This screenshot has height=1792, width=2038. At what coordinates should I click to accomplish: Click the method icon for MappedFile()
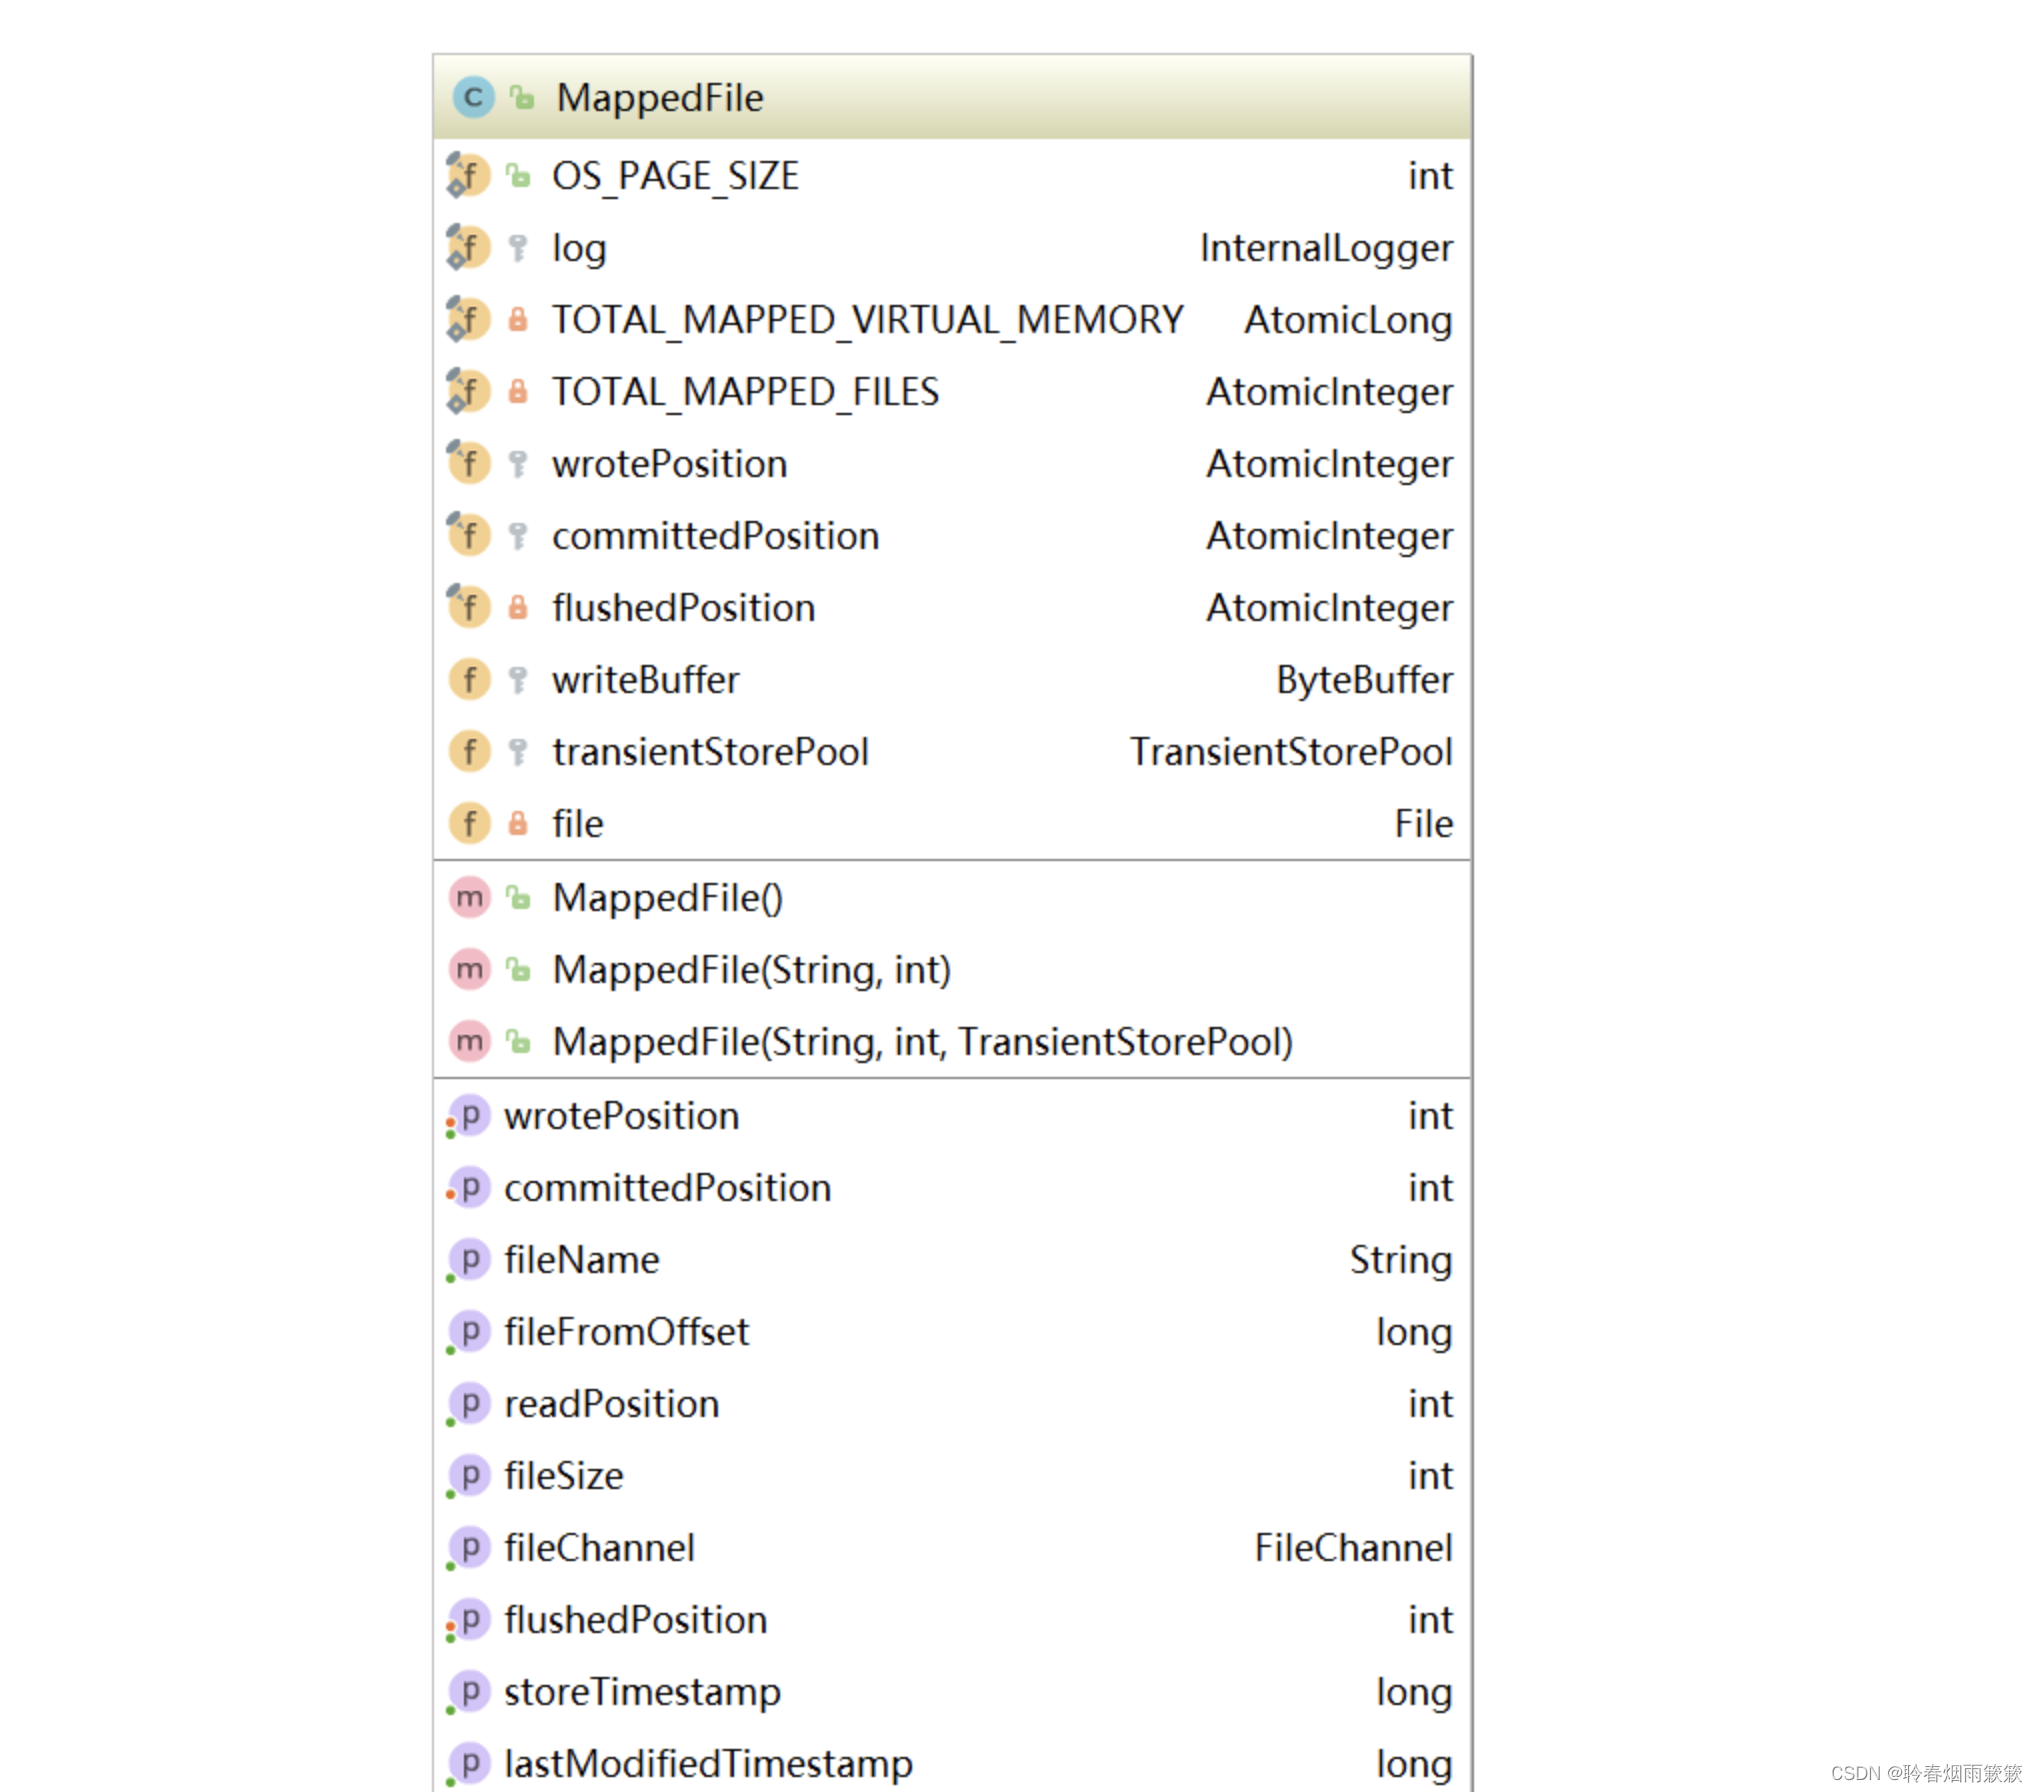[470, 898]
